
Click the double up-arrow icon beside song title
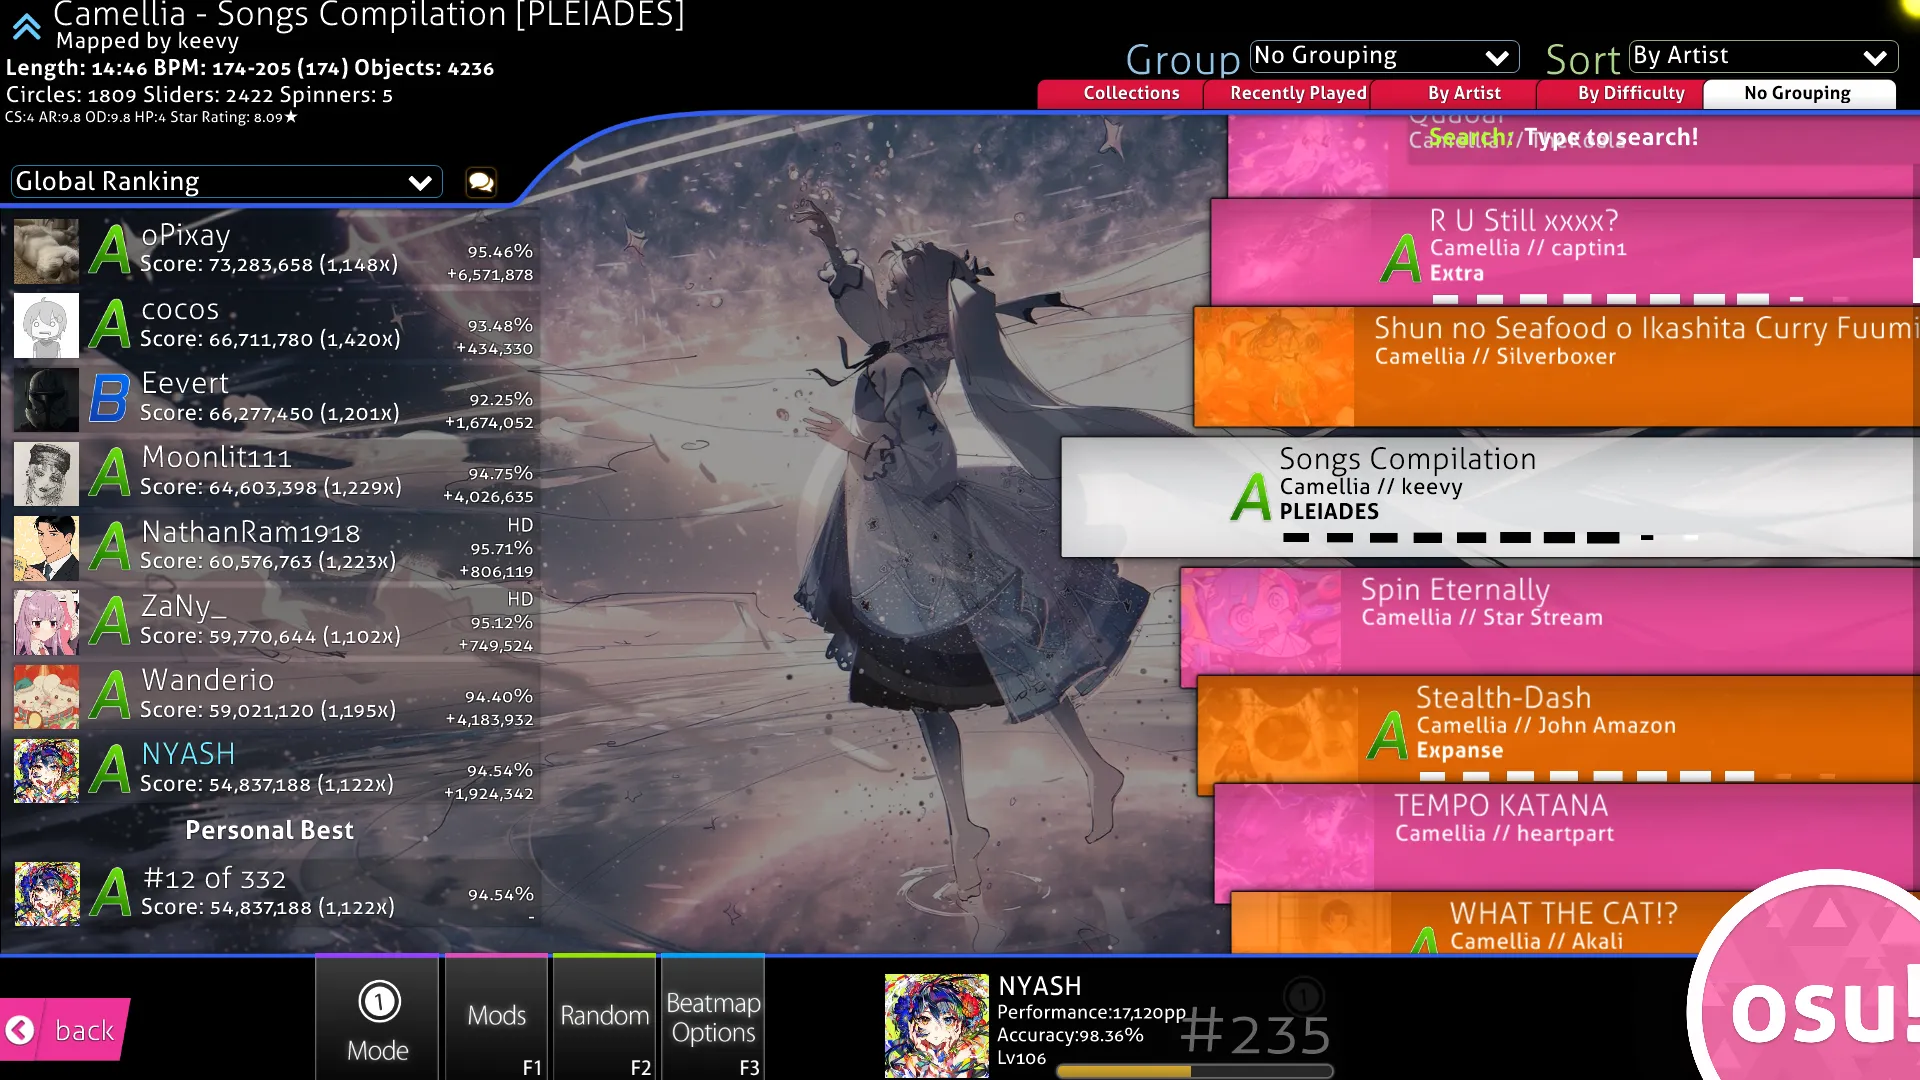click(x=27, y=26)
